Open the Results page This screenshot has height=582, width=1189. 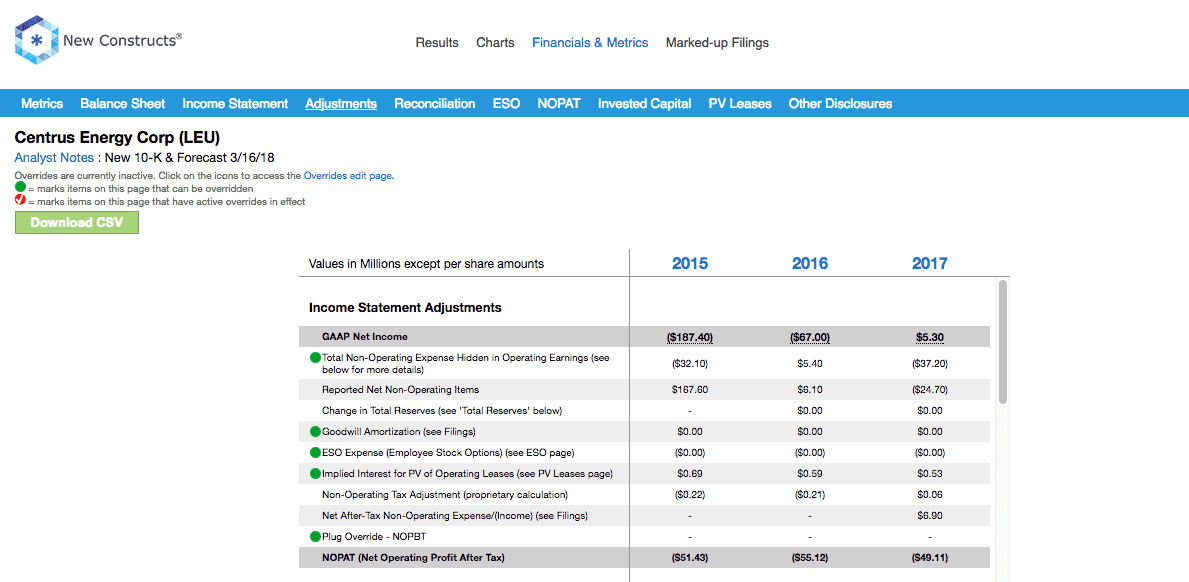437,43
